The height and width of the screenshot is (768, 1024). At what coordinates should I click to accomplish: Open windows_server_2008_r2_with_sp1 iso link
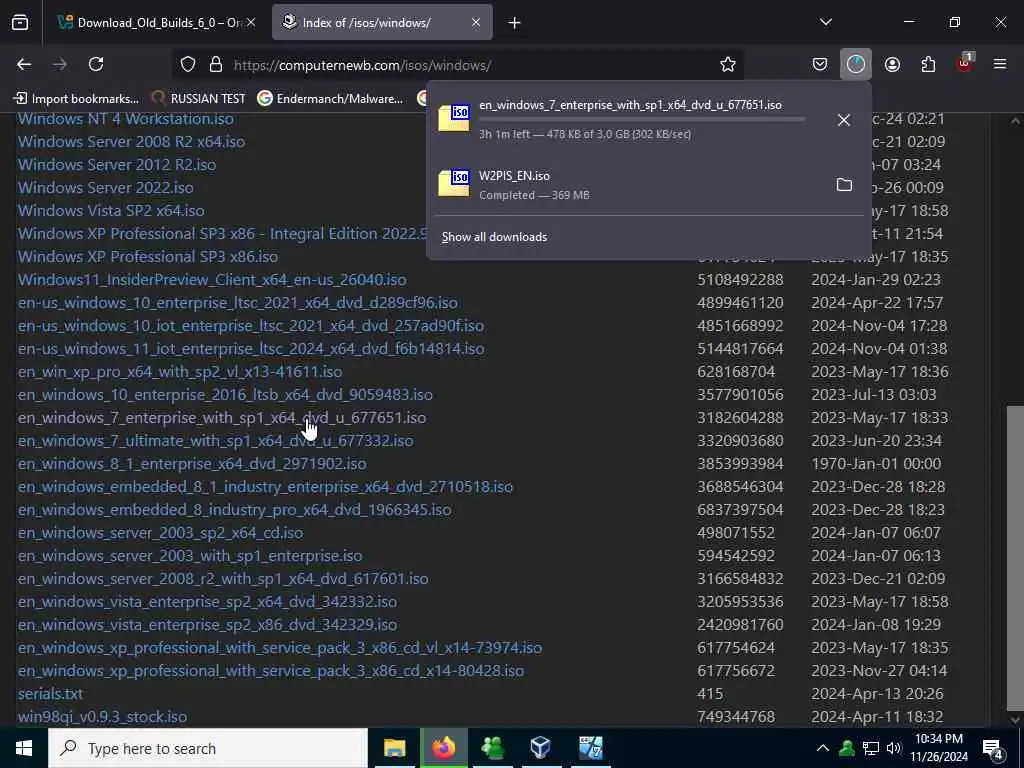[223, 579]
